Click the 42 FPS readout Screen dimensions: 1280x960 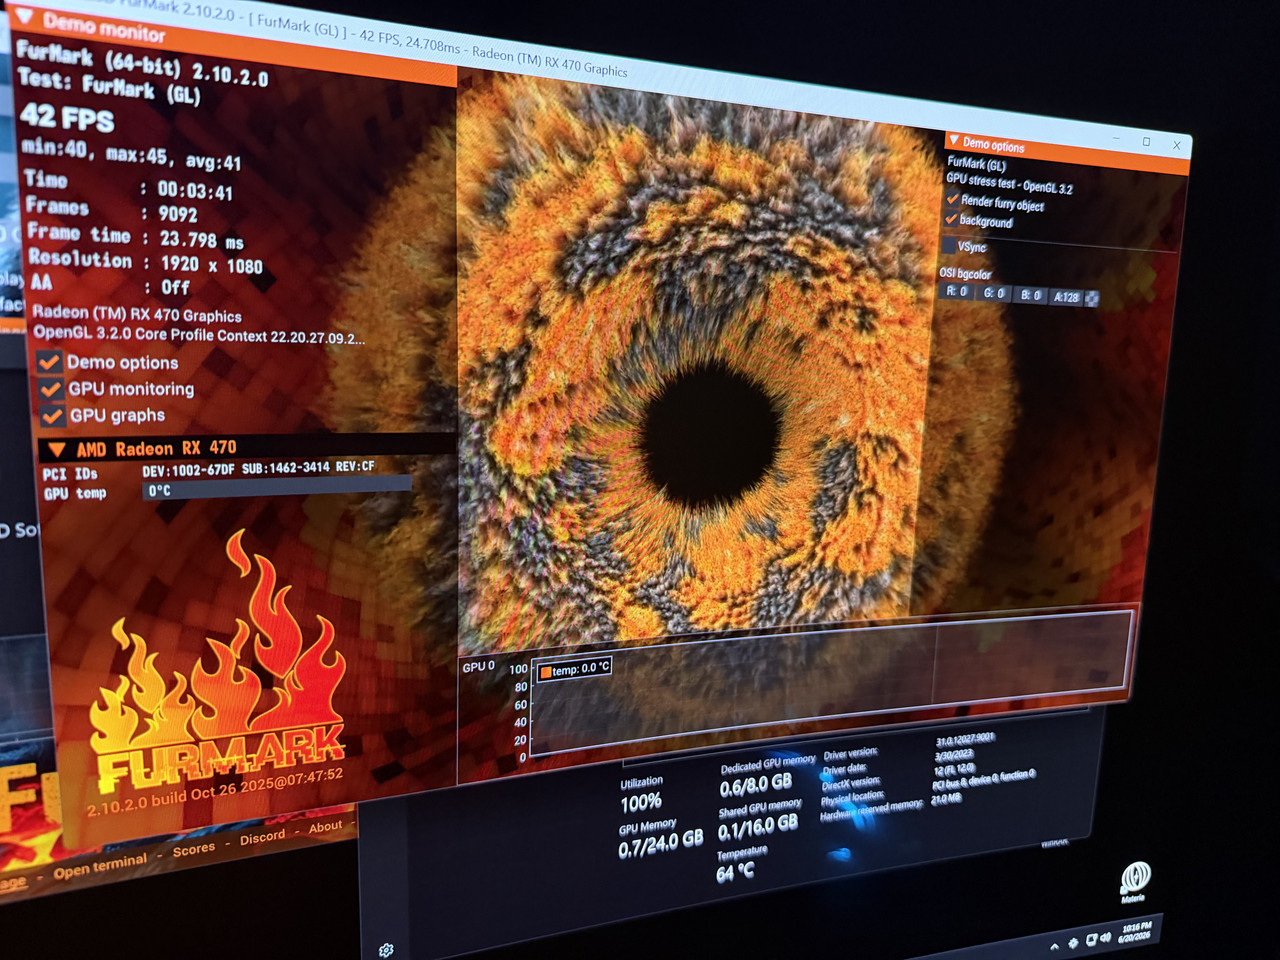coord(67,117)
